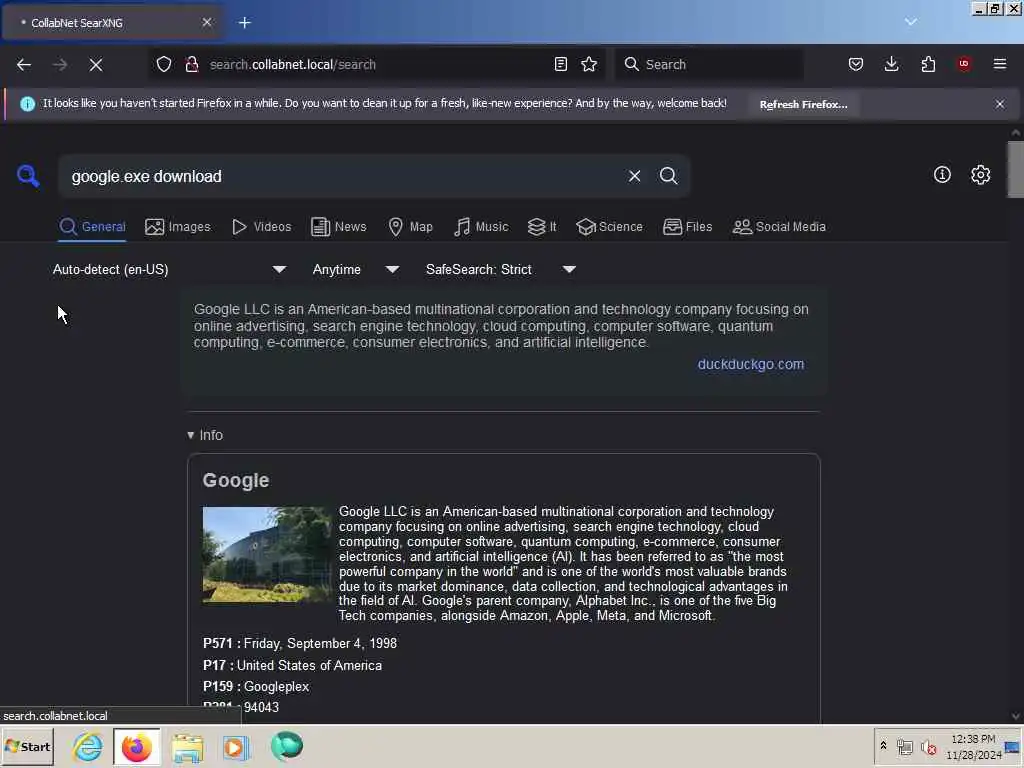The height and width of the screenshot is (768, 1024).
Task: Click the P159 : Googleplex line
Action: pos(256,686)
